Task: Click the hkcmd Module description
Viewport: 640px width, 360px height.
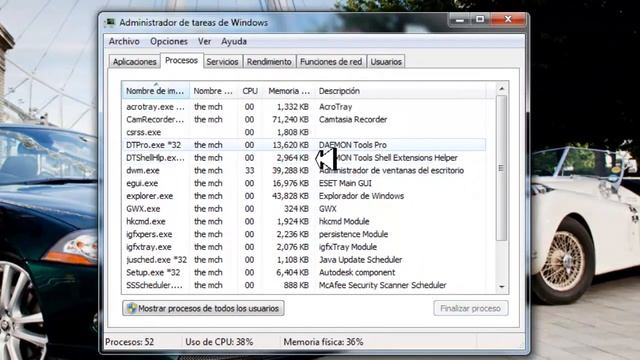Action: pyautogui.click(x=344, y=221)
